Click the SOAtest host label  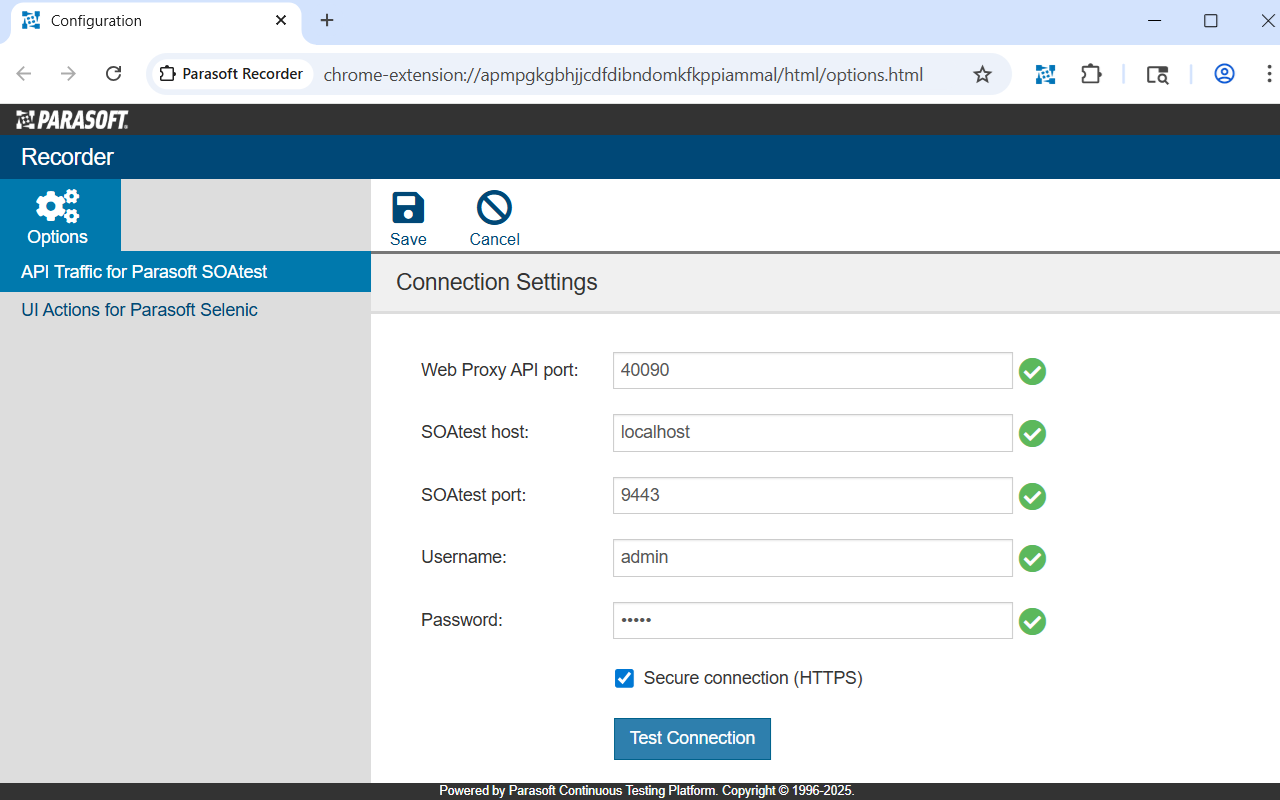tap(475, 432)
